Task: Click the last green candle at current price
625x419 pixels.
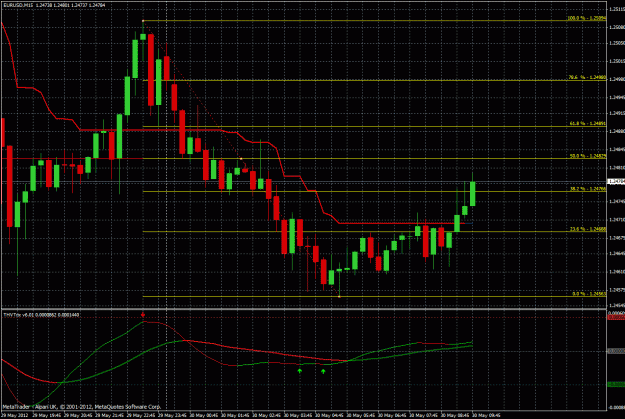Action: pos(473,193)
